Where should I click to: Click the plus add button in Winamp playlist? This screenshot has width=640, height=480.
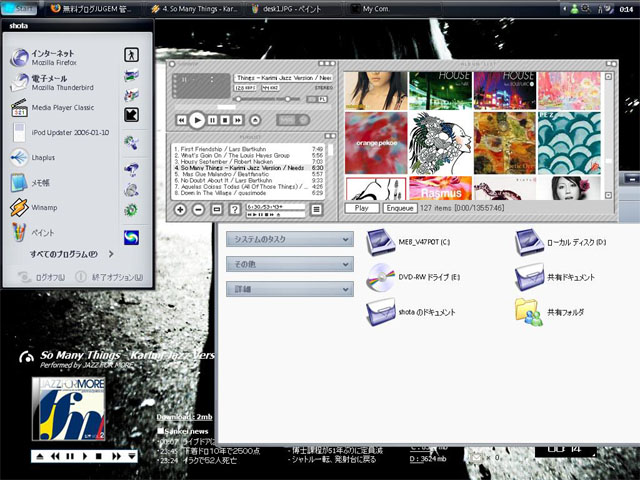tap(180, 210)
